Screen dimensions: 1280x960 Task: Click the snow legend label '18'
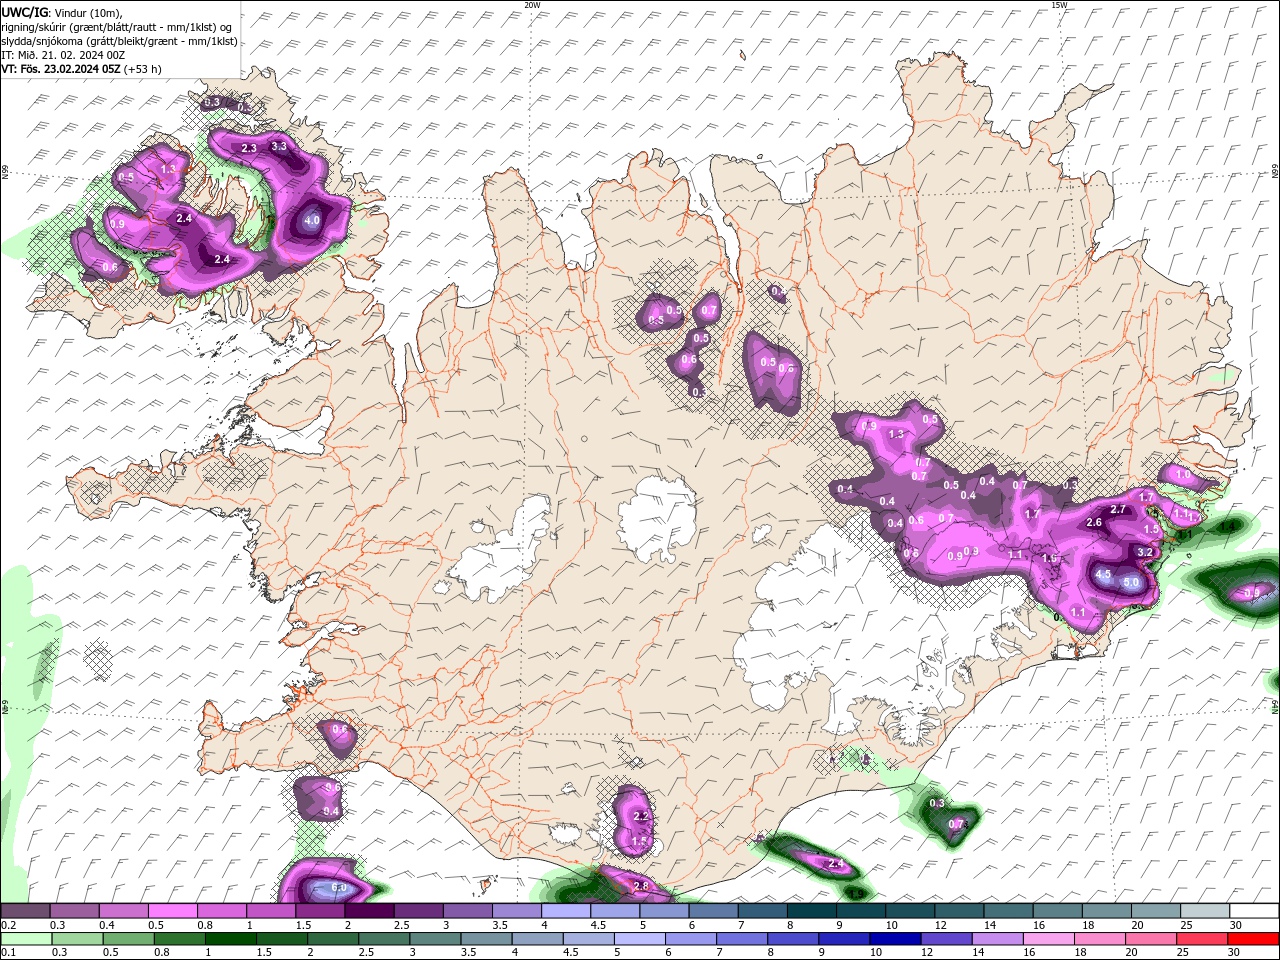pyautogui.click(x=1089, y=925)
